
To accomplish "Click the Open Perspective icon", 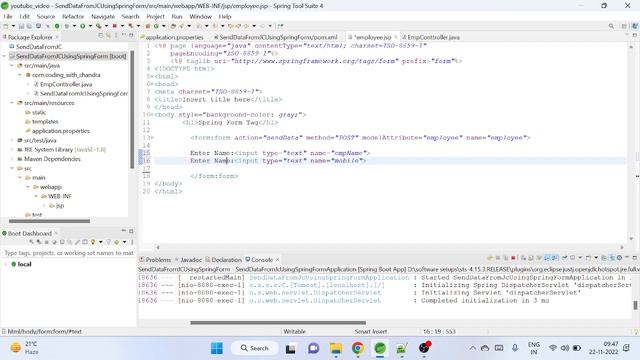I will (x=624, y=26).
